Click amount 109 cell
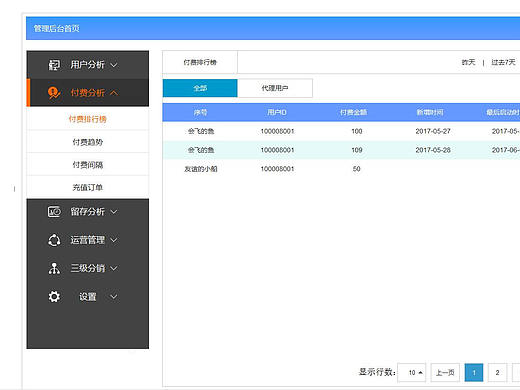Screen dimensions: 520x390 point(357,150)
